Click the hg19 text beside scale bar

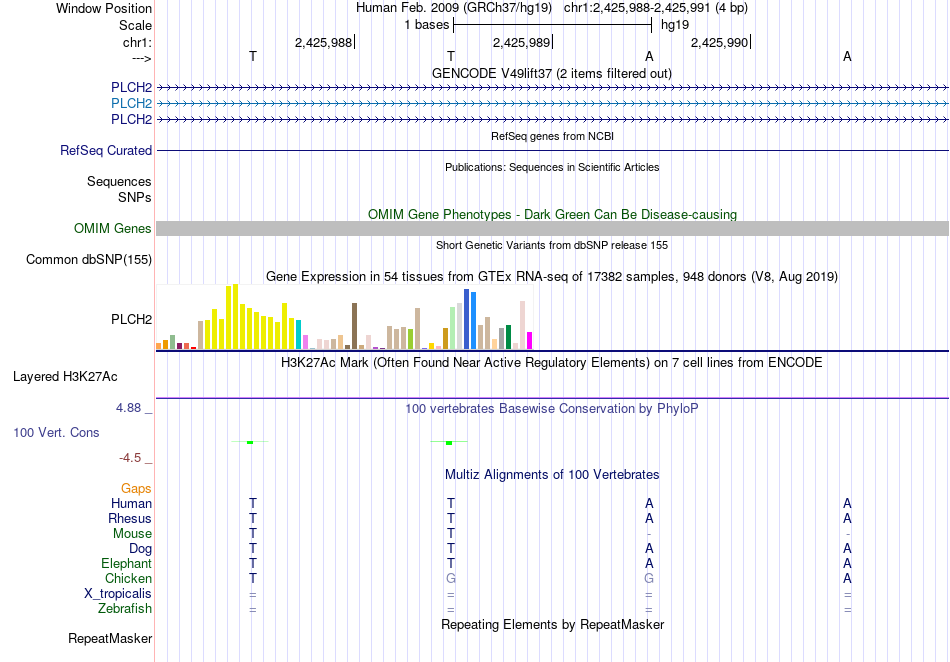coord(675,25)
